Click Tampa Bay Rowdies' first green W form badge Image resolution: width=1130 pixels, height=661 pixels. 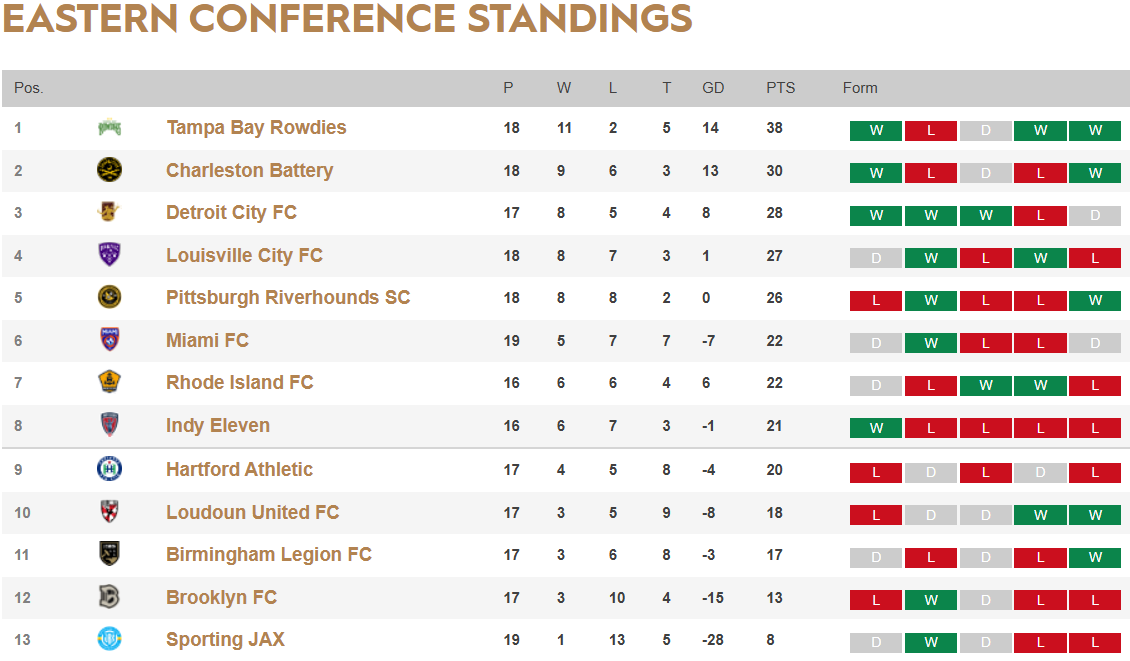tap(876, 130)
